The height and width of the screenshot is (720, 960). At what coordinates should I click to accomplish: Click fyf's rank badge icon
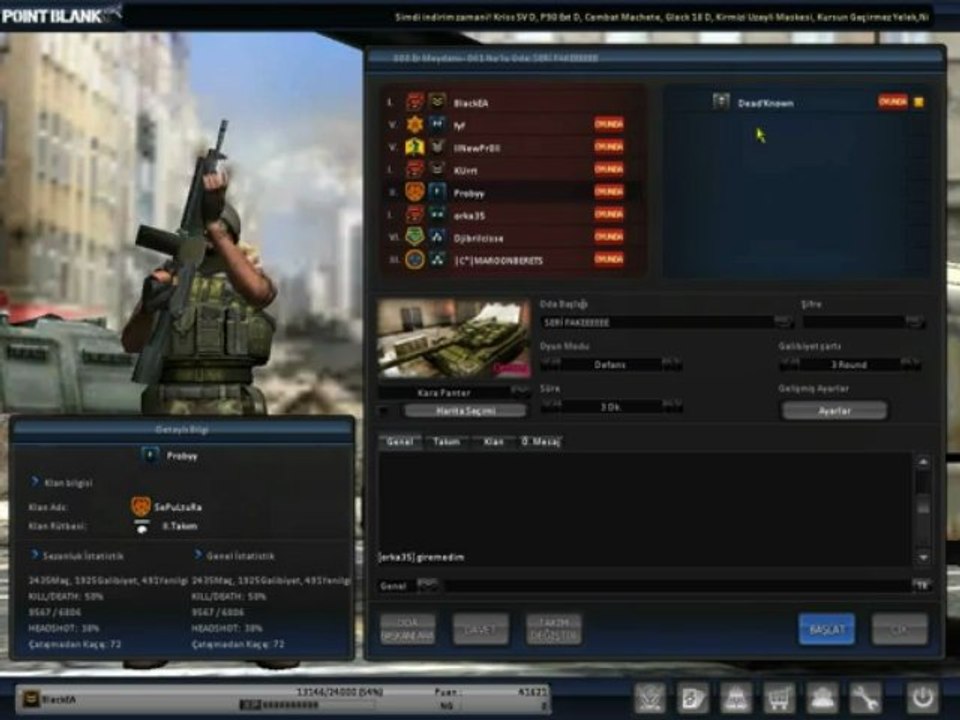437,124
